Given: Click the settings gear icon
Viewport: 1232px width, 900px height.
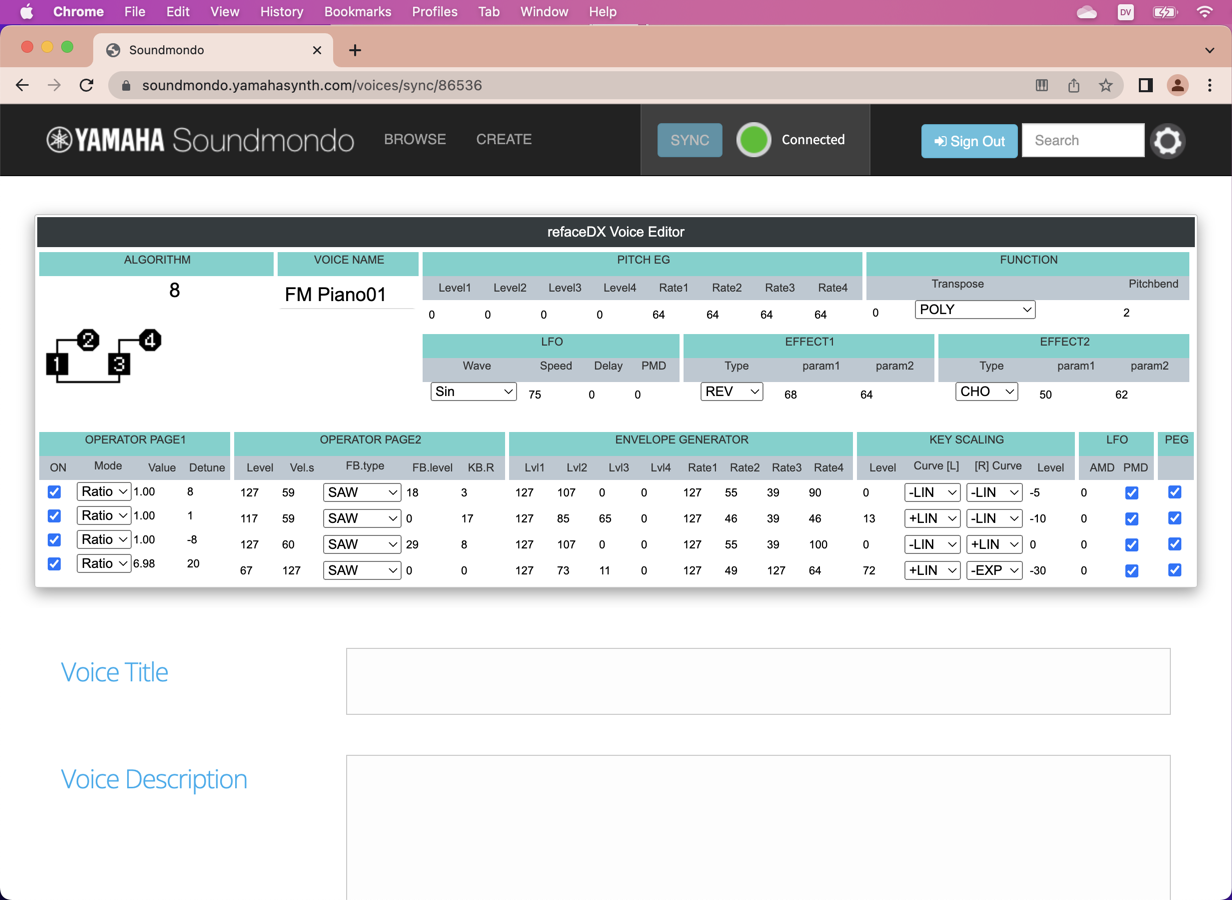Looking at the screenshot, I should coord(1167,141).
